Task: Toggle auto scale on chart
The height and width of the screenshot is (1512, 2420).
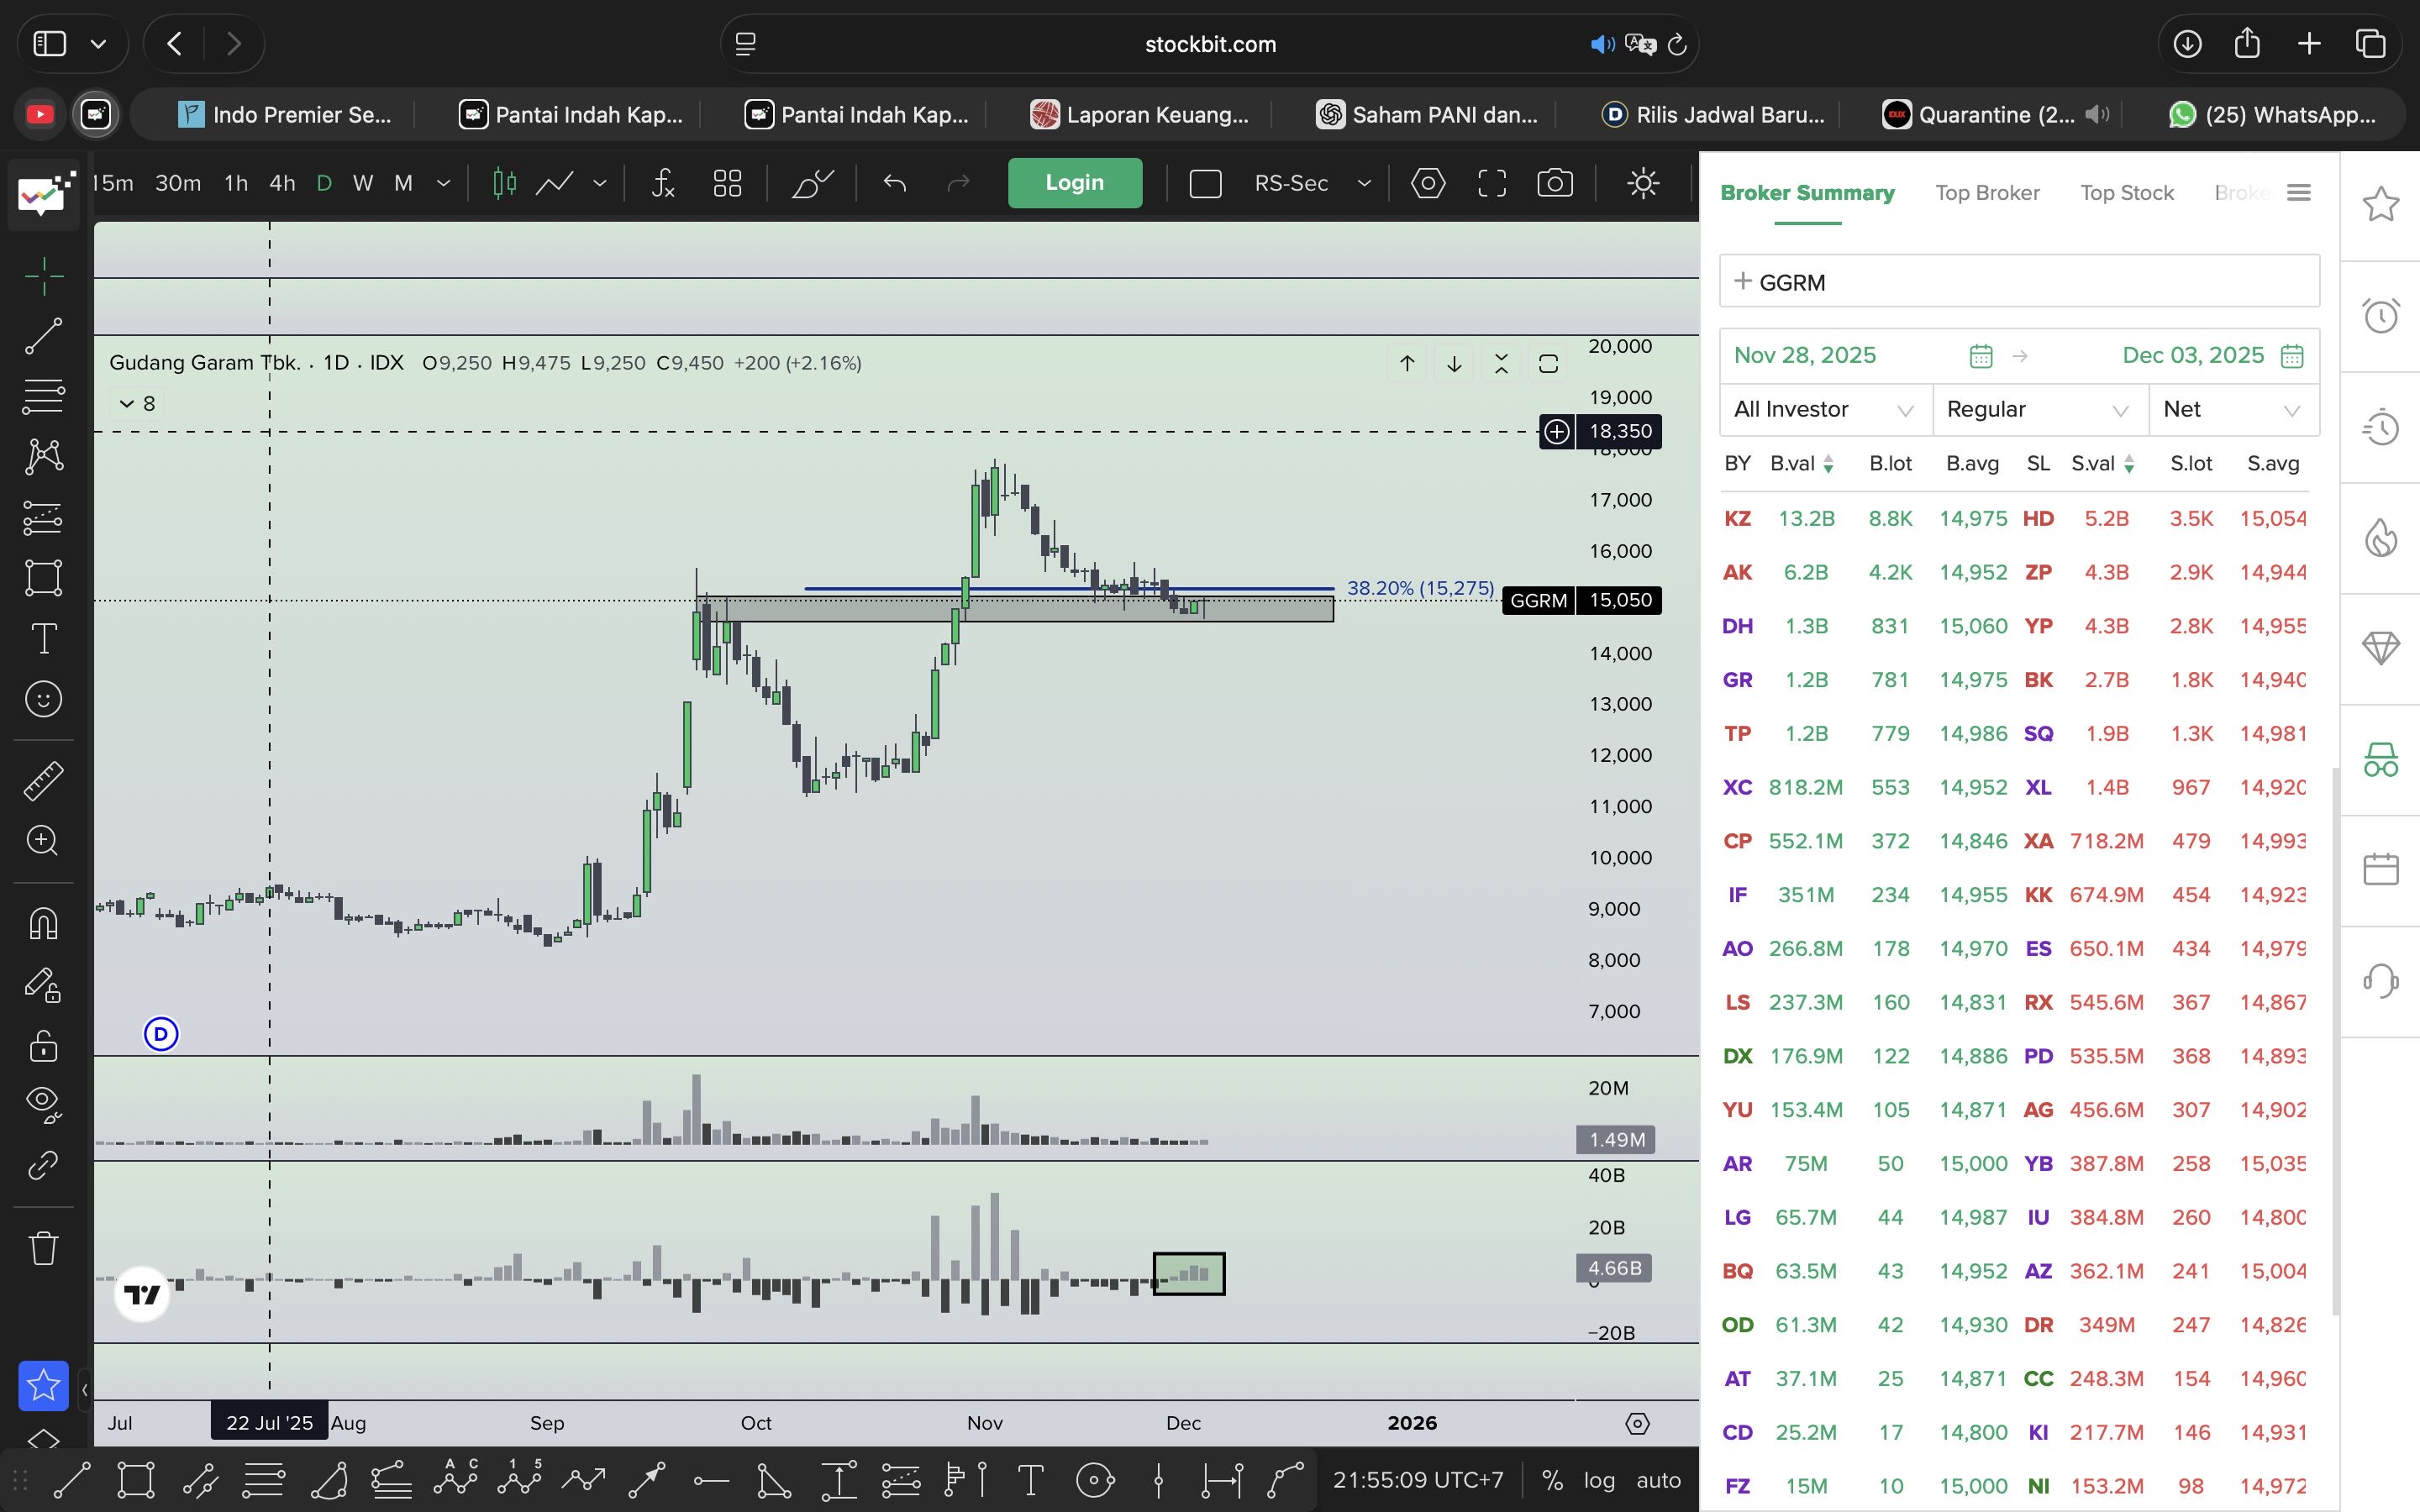Action: (1658, 1480)
